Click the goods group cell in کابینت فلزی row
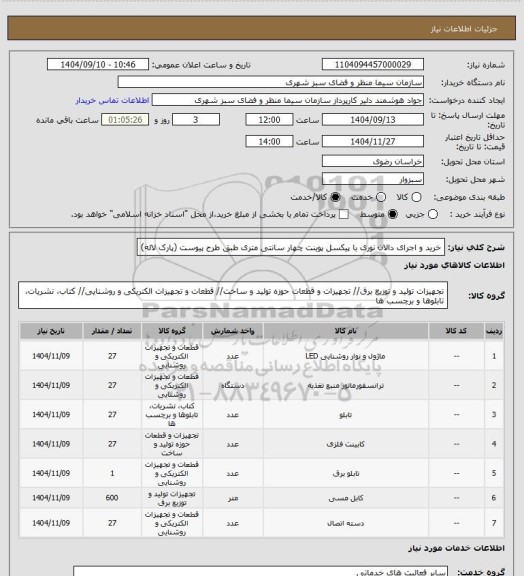Viewport: 524px width, 576px height. [x=172, y=444]
